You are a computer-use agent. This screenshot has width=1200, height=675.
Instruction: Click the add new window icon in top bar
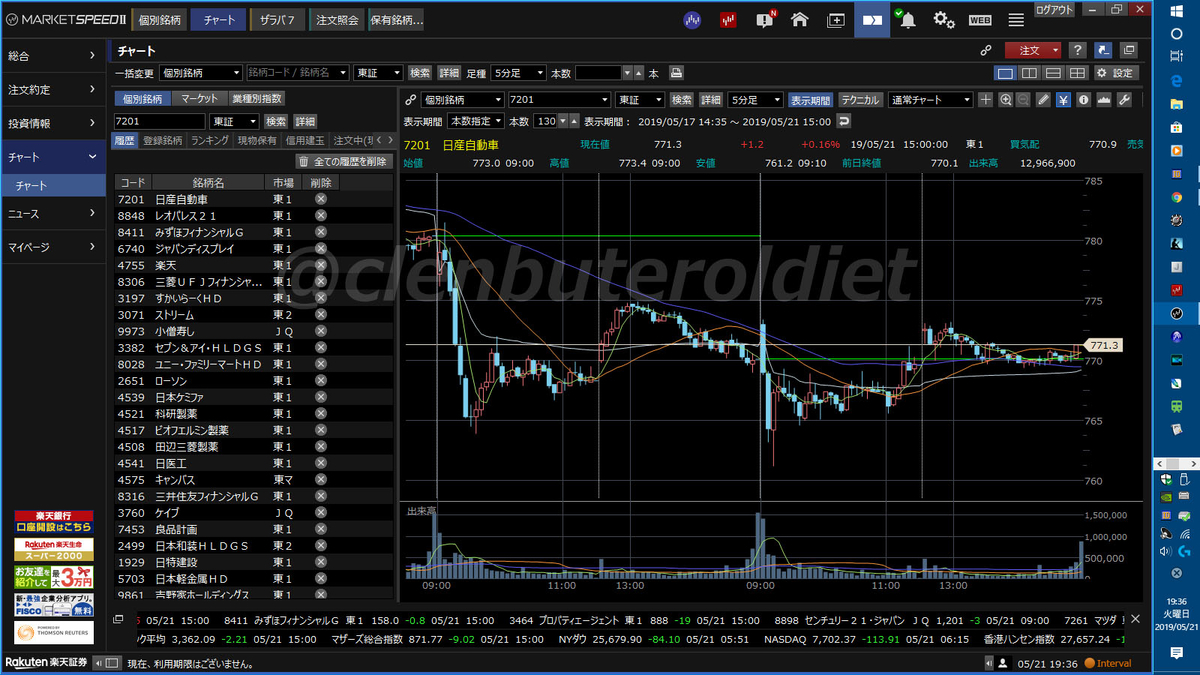(836, 19)
